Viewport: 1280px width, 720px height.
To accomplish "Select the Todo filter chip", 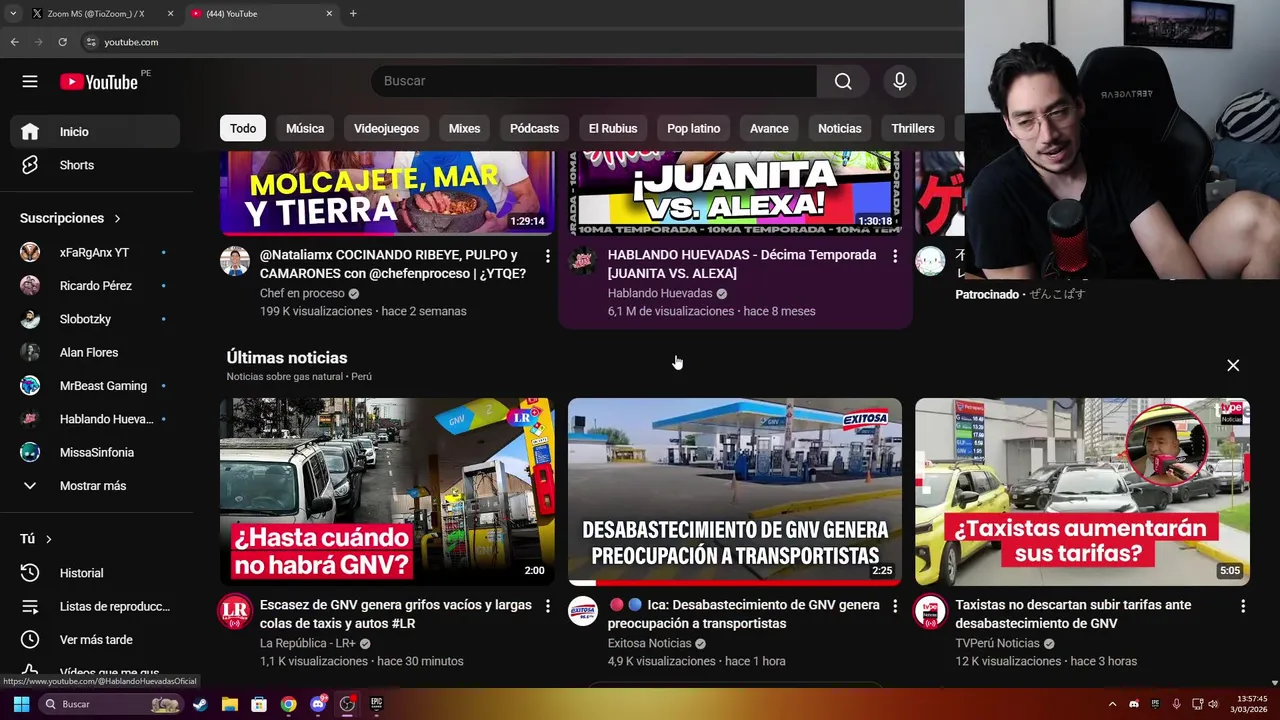I will (243, 128).
